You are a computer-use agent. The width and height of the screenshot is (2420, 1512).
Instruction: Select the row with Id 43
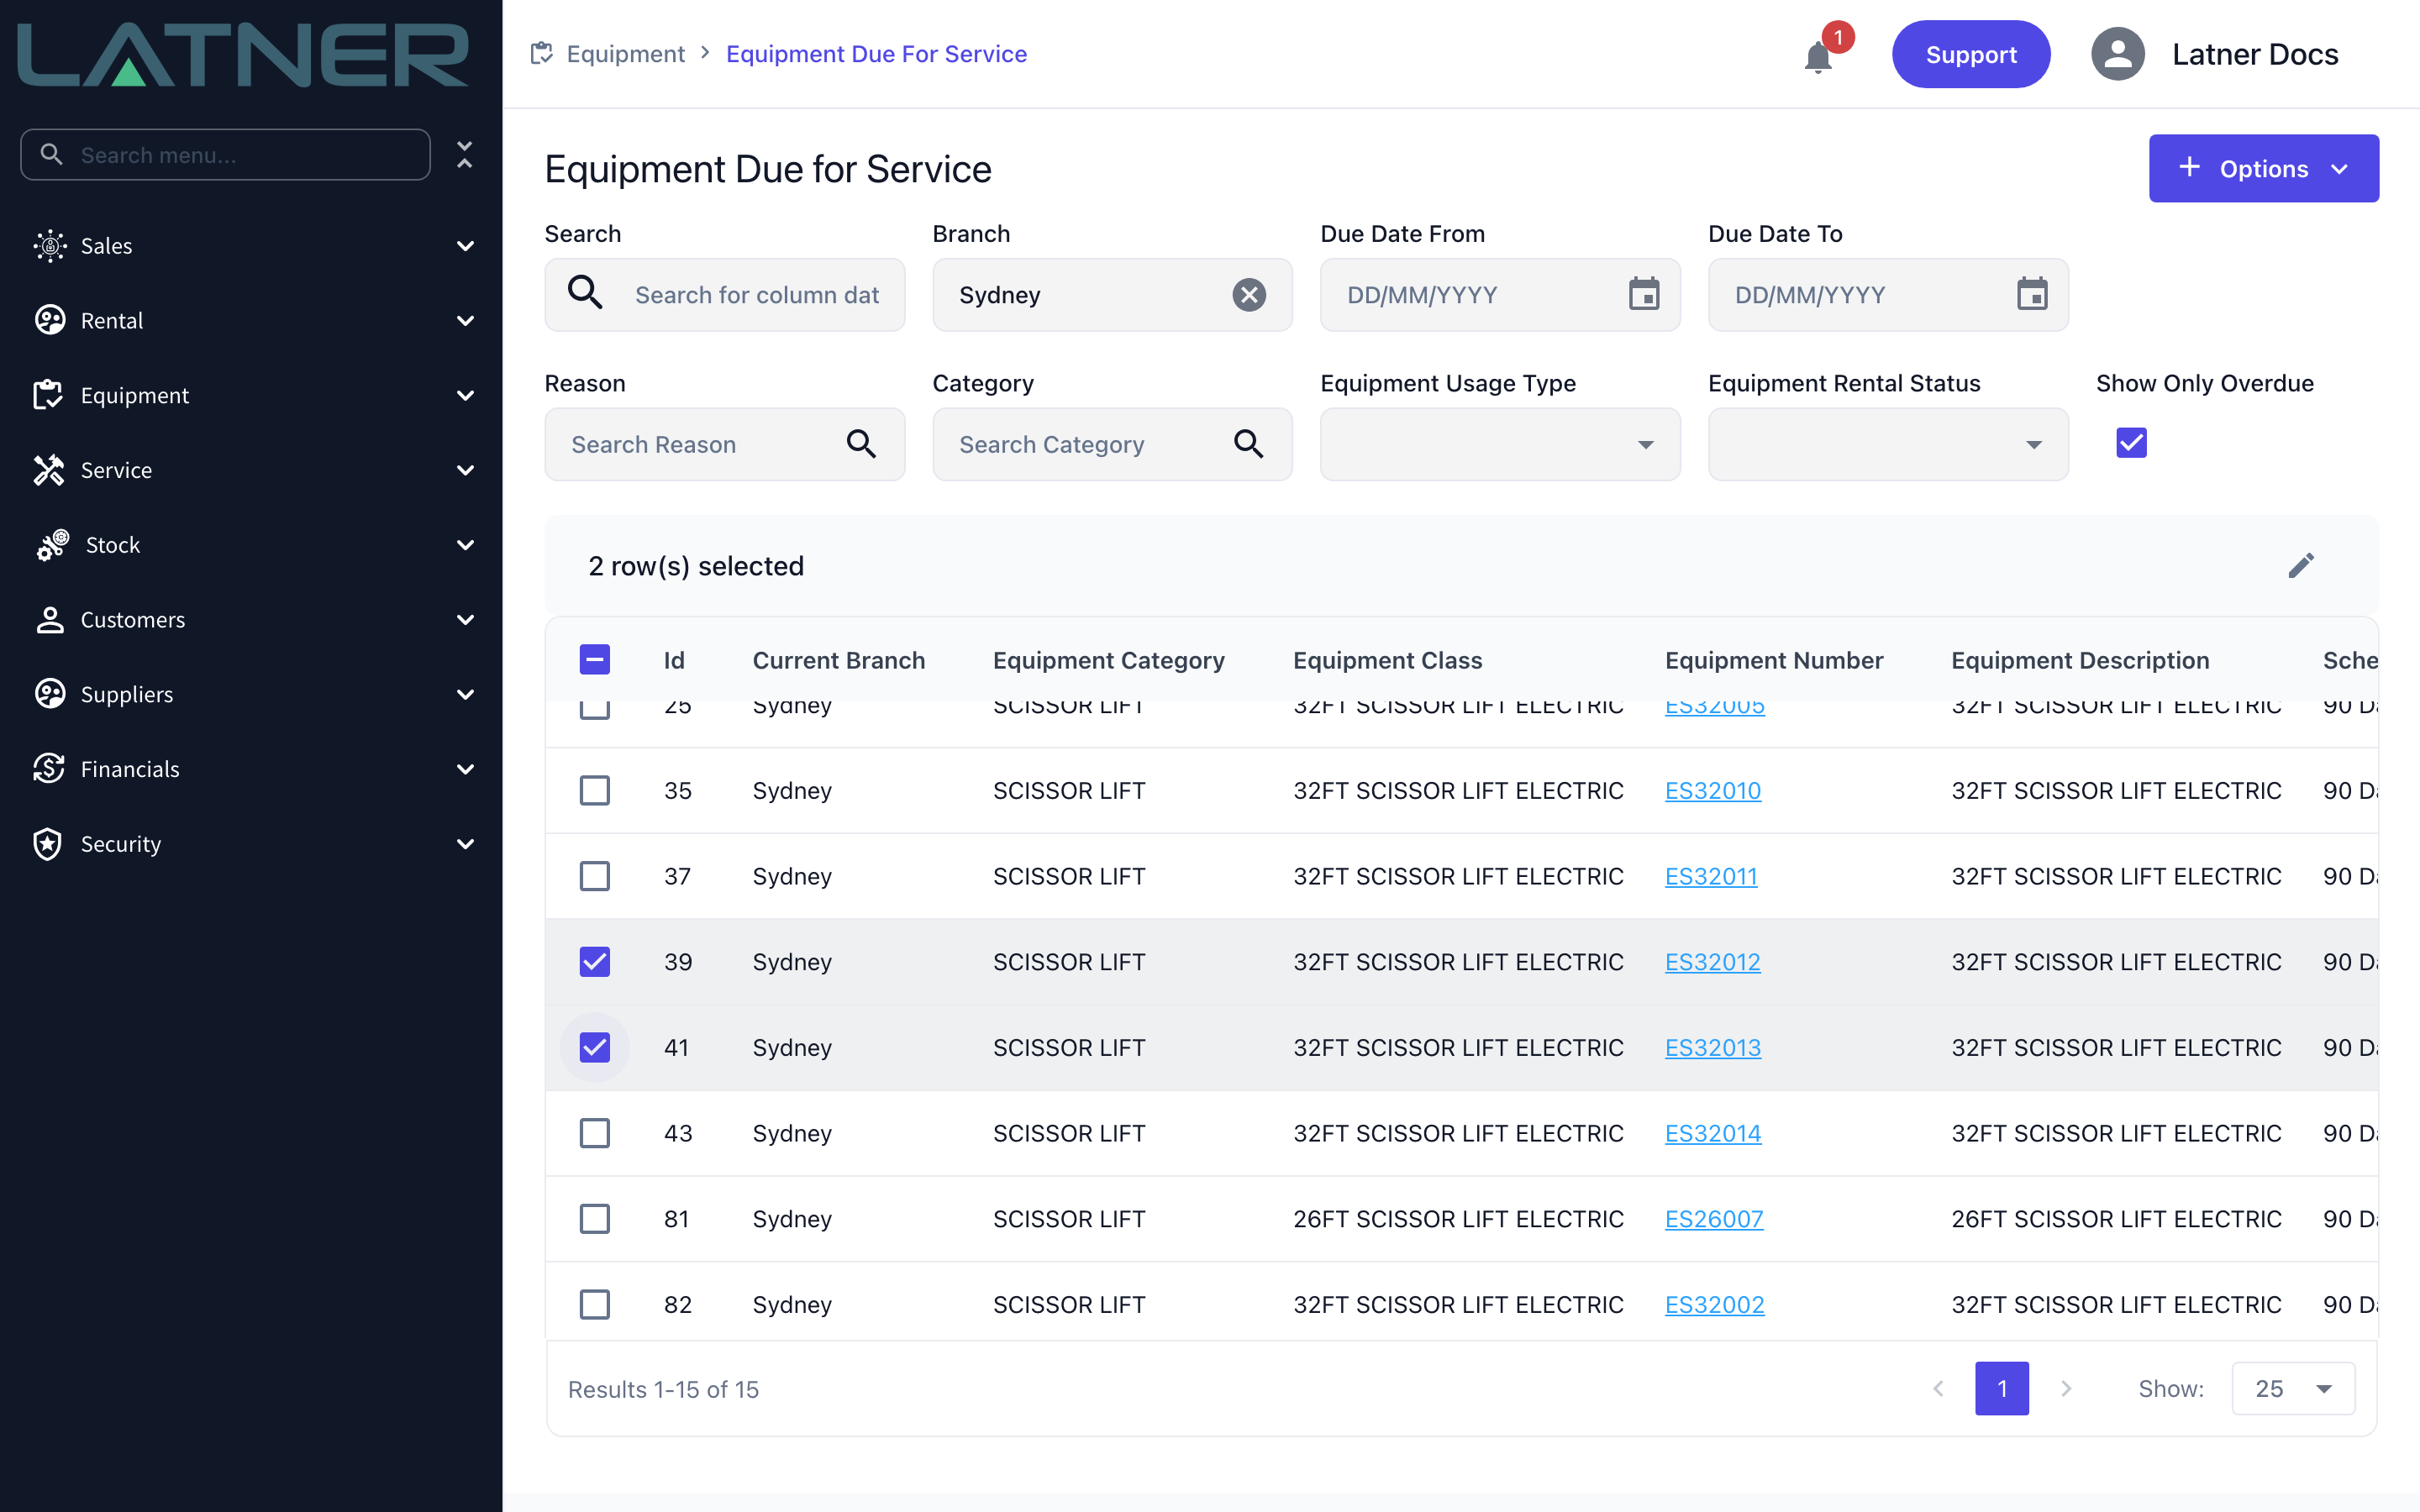pos(595,1133)
